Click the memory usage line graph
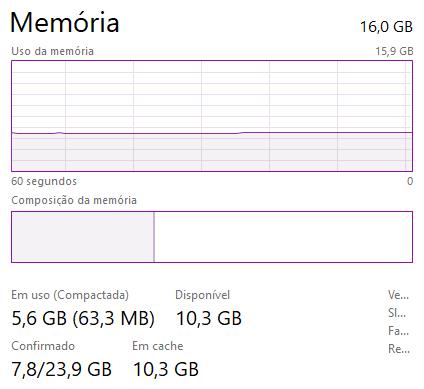 [x=212, y=116]
